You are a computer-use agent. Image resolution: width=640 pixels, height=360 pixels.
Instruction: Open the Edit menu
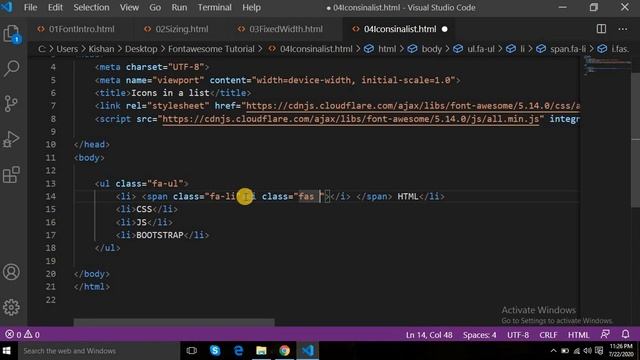[x=55, y=7]
